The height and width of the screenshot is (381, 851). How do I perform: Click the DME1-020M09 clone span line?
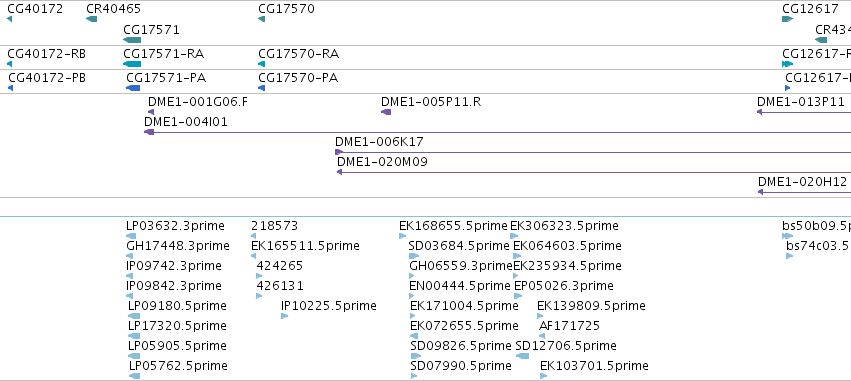pos(594,172)
